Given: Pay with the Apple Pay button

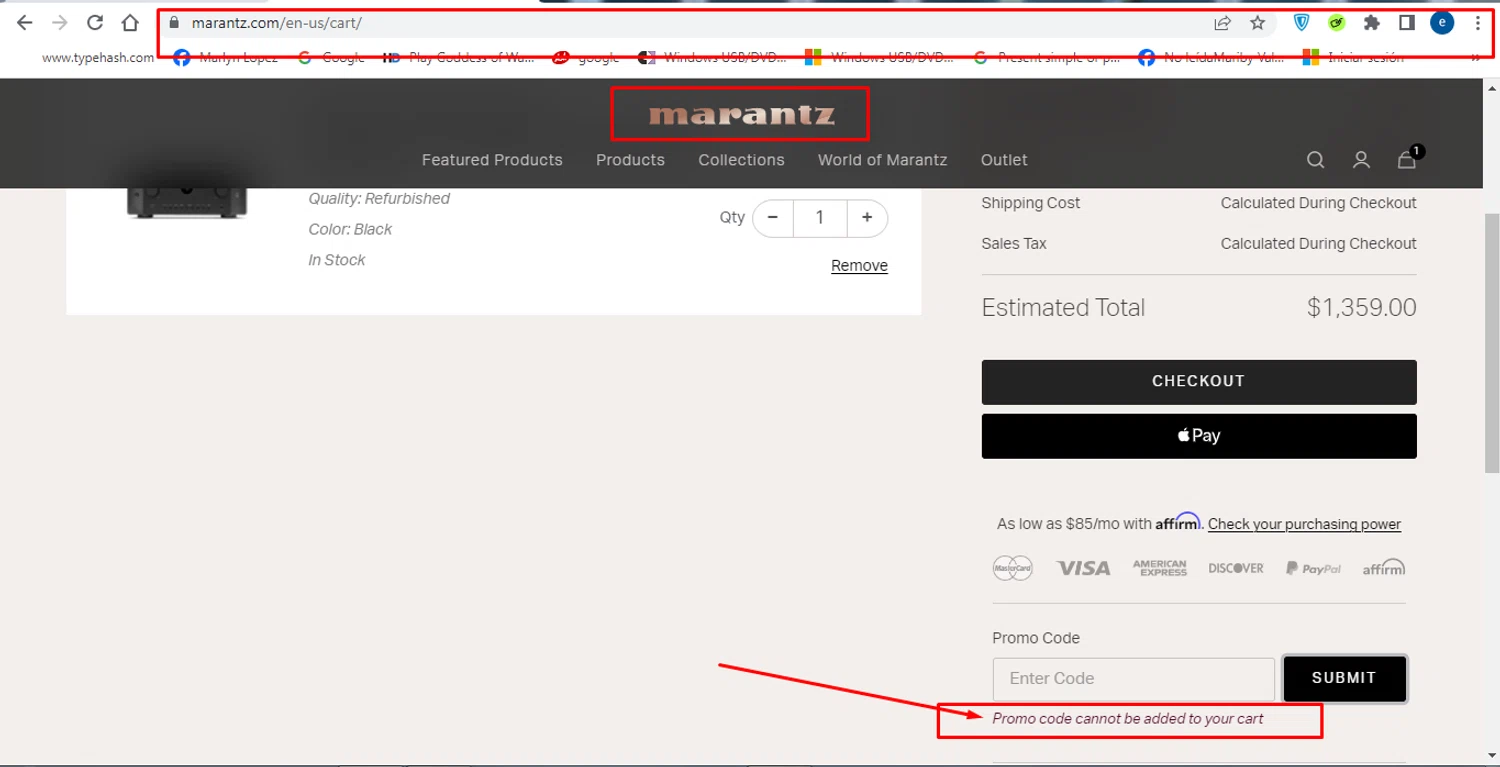Looking at the screenshot, I should pos(1199,436).
